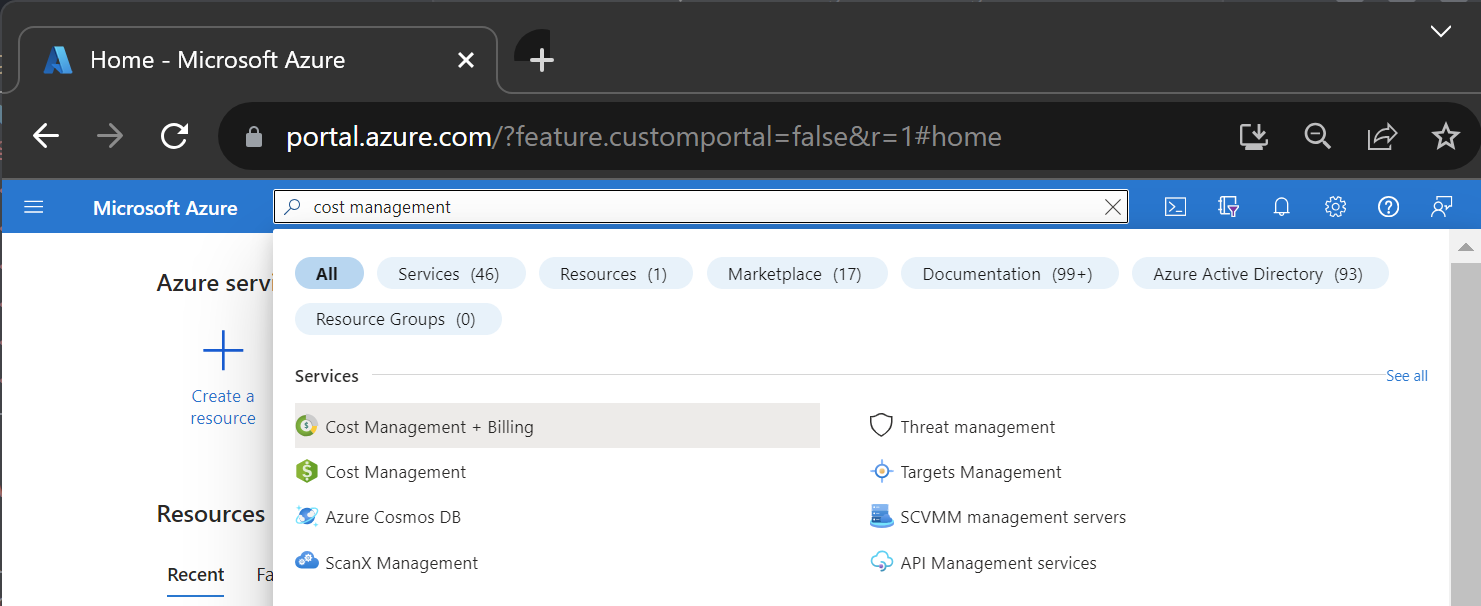Filter search results by Services
The height and width of the screenshot is (606, 1481).
tap(448, 274)
